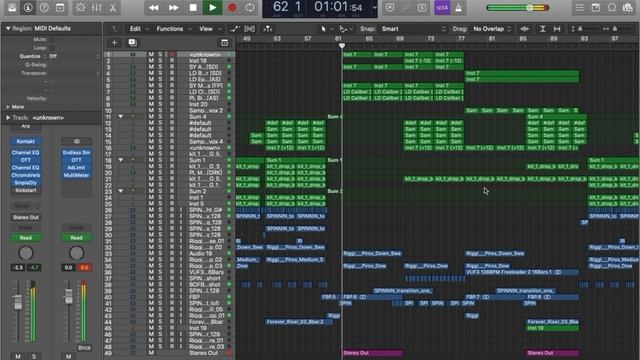Open the media Browsers

click(x=628, y=8)
